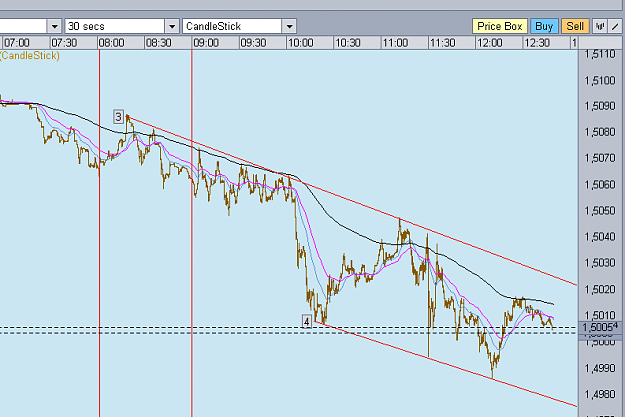Screen dimensions: 625x417
Task: Click the 08:30 time axis label
Action: [158, 43]
